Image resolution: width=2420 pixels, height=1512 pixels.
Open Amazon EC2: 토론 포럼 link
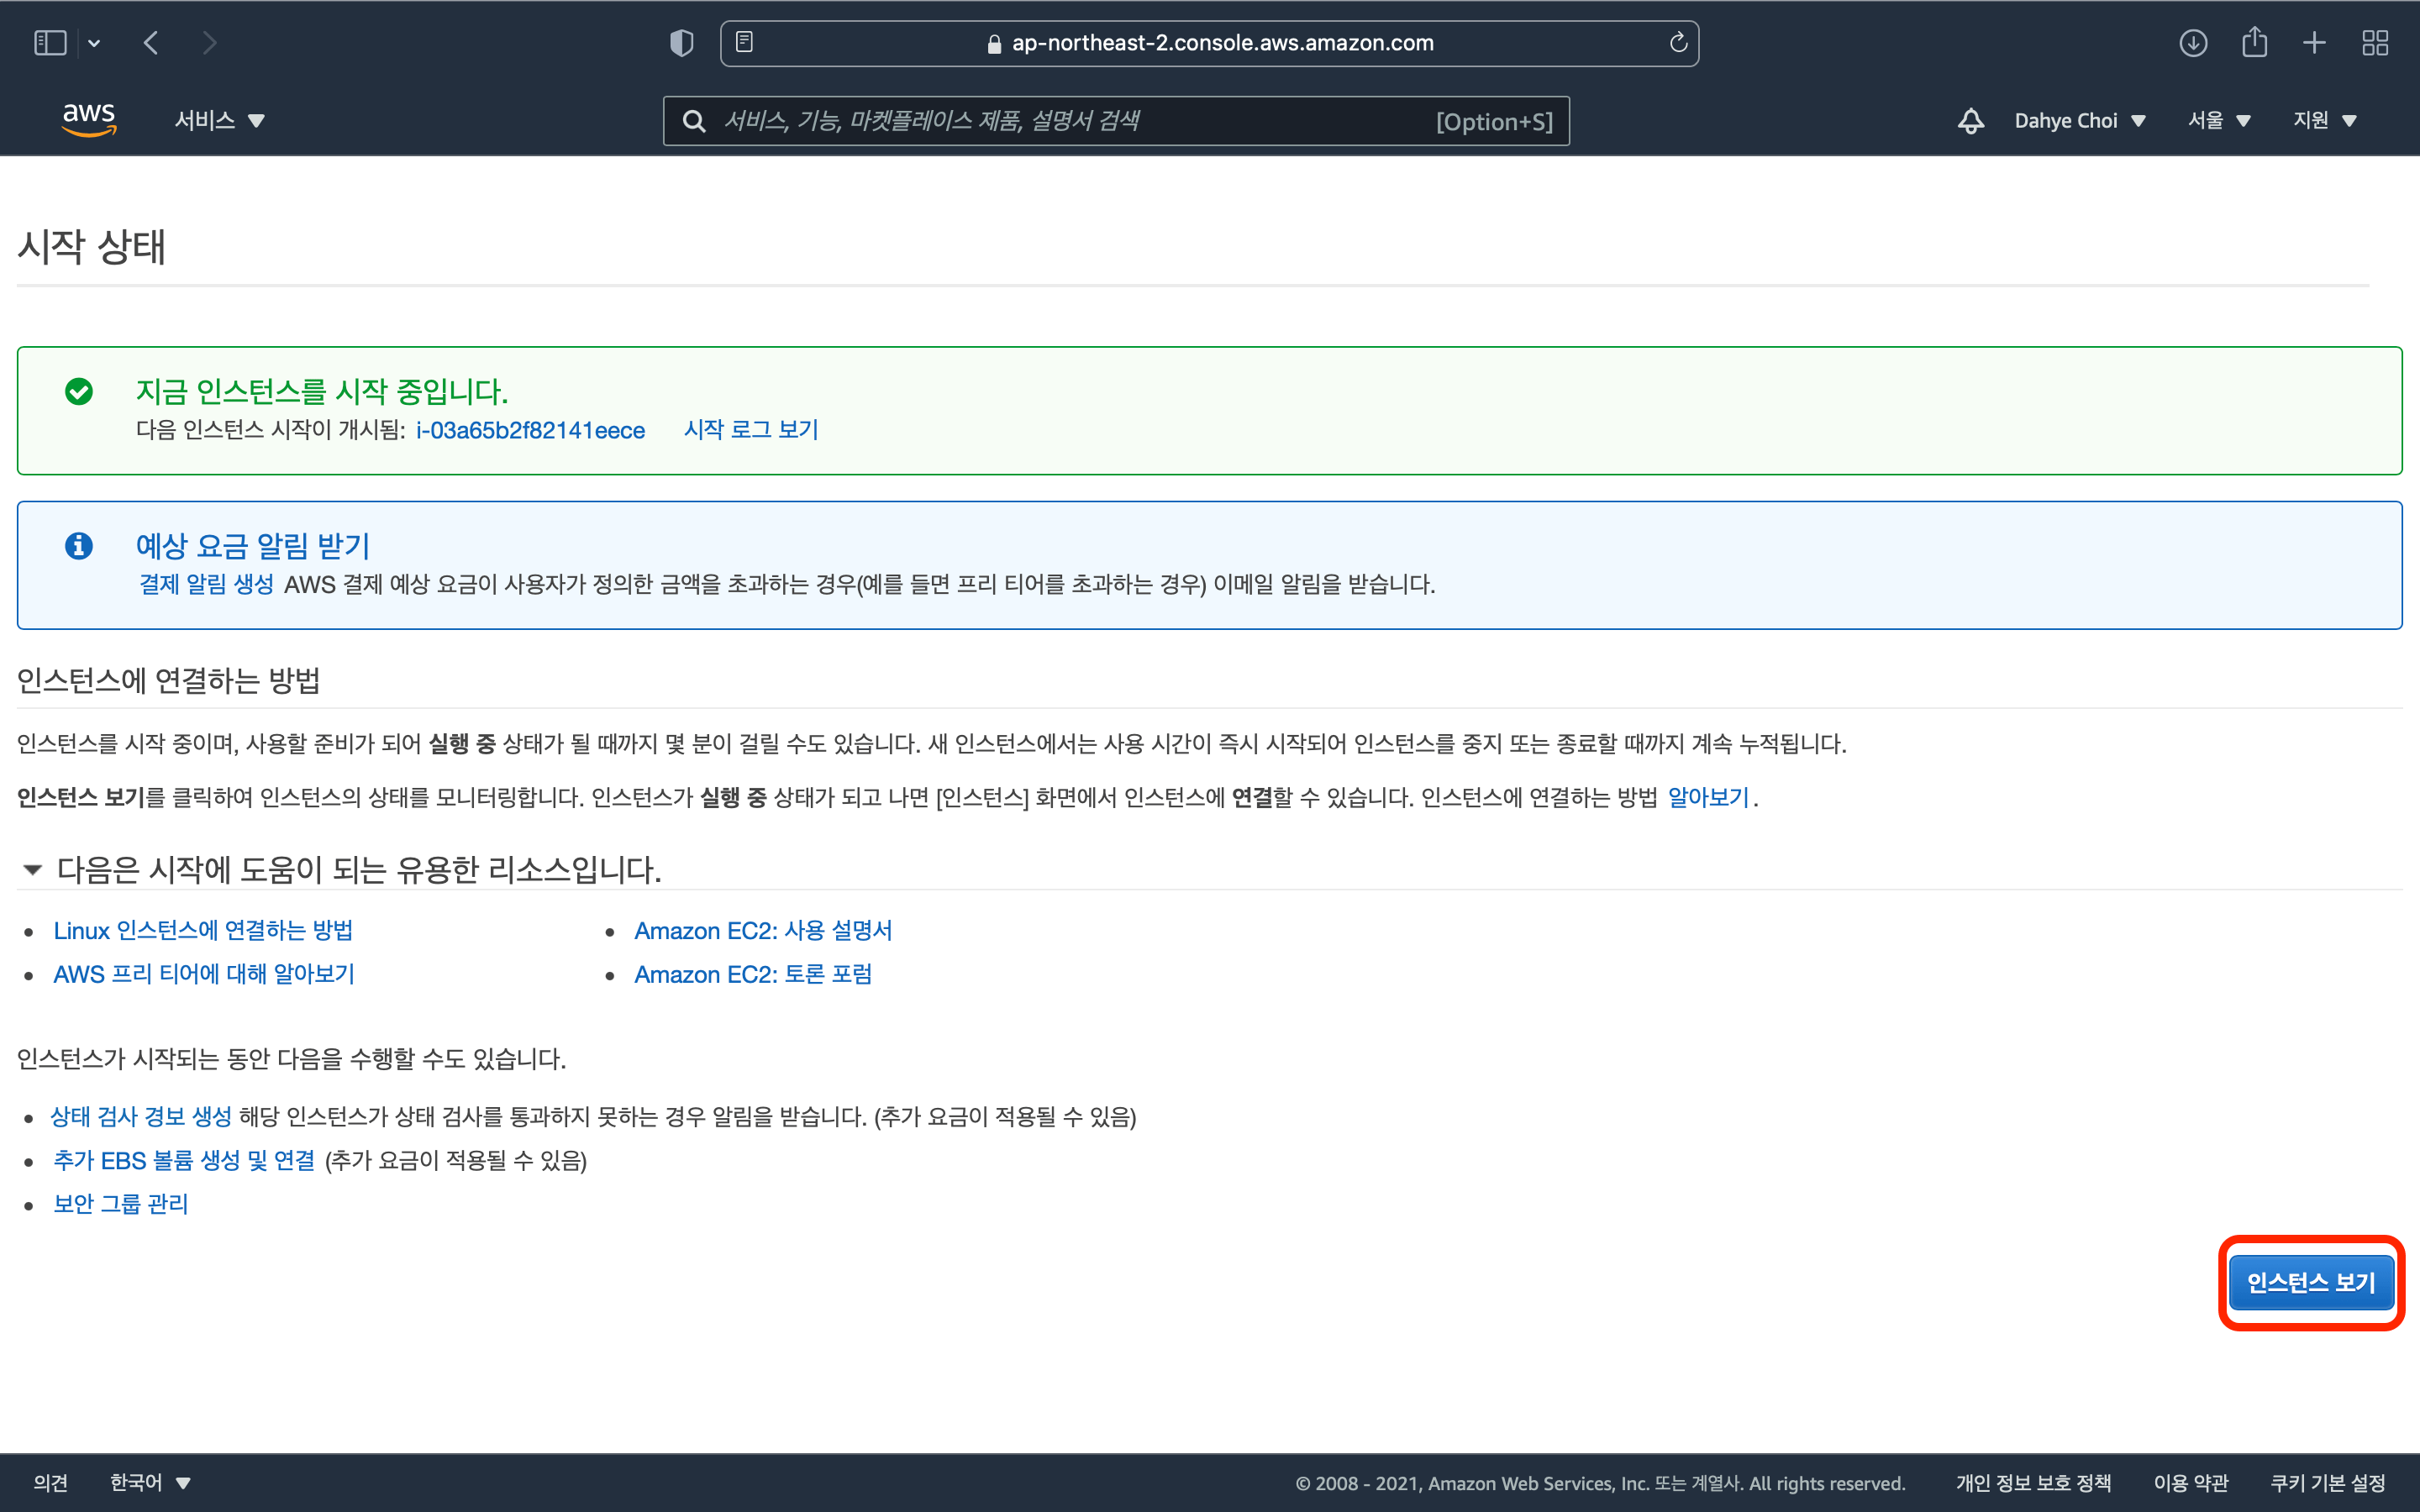(x=753, y=974)
